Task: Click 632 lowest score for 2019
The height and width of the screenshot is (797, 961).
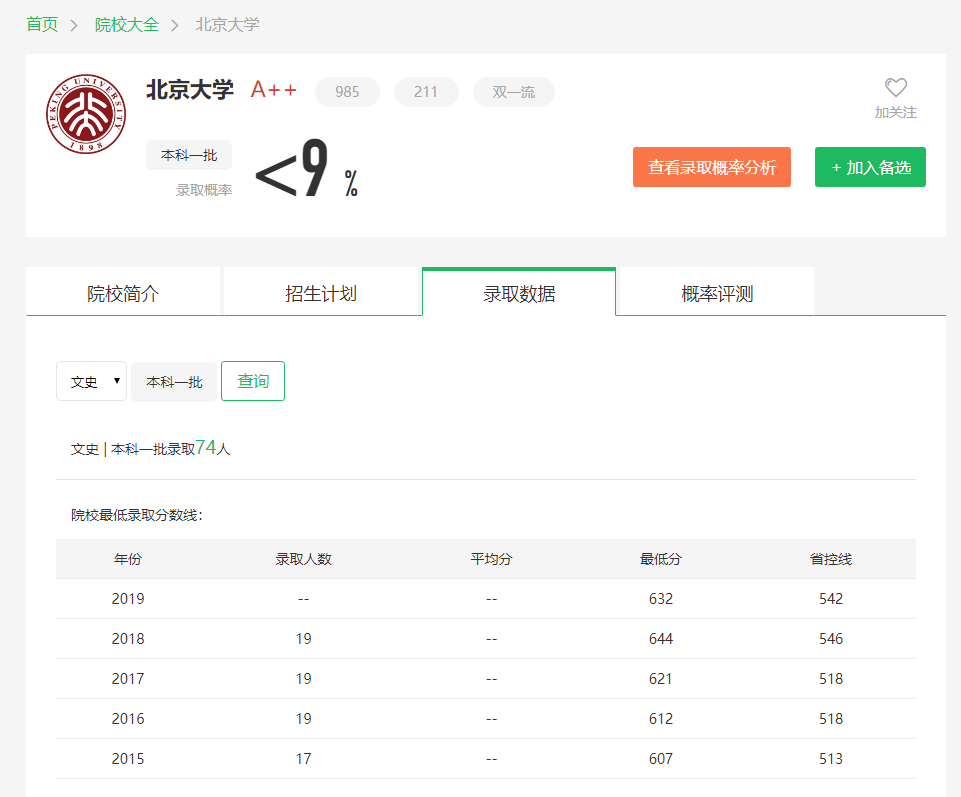Action: click(661, 599)
